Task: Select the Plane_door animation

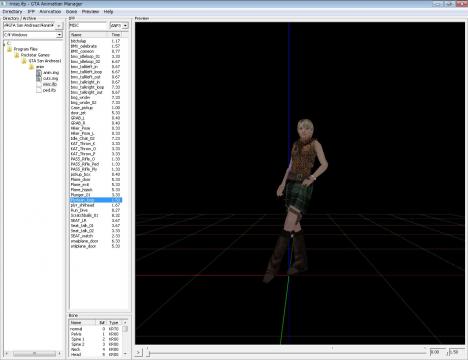Action: click(x=96, y=179)
